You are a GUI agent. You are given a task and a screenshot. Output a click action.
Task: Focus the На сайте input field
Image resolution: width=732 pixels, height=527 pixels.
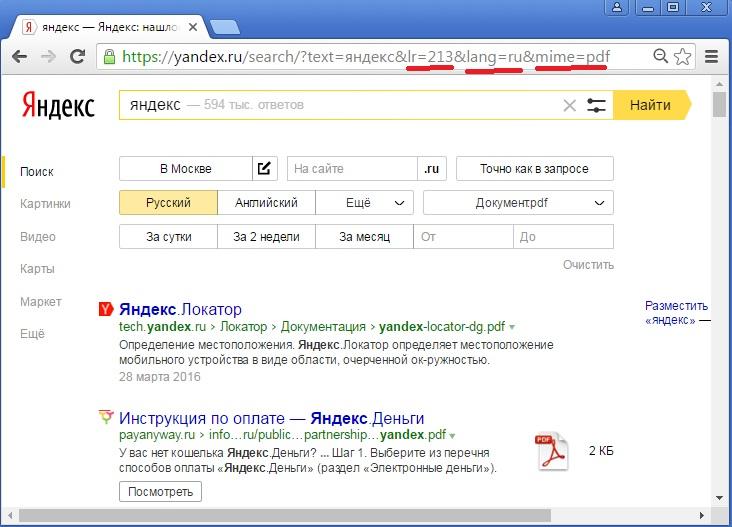pyautogui.click(x=352, y=169)
